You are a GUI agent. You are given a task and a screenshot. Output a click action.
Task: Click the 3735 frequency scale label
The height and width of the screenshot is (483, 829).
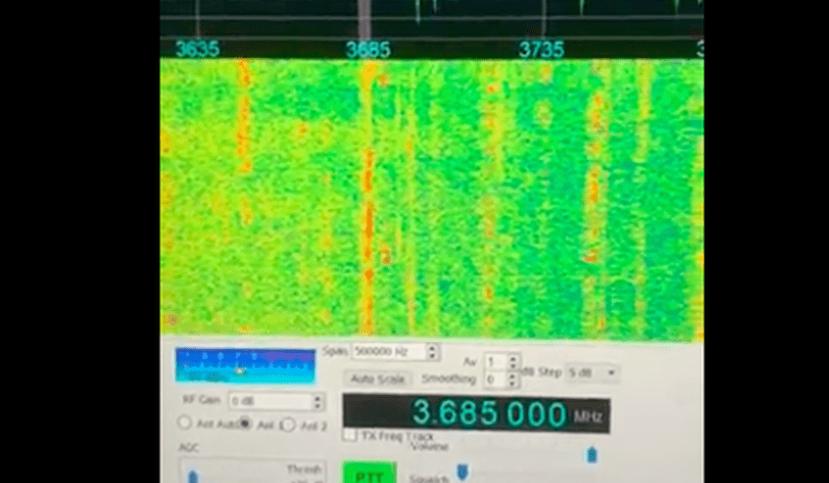click(541, 50)
